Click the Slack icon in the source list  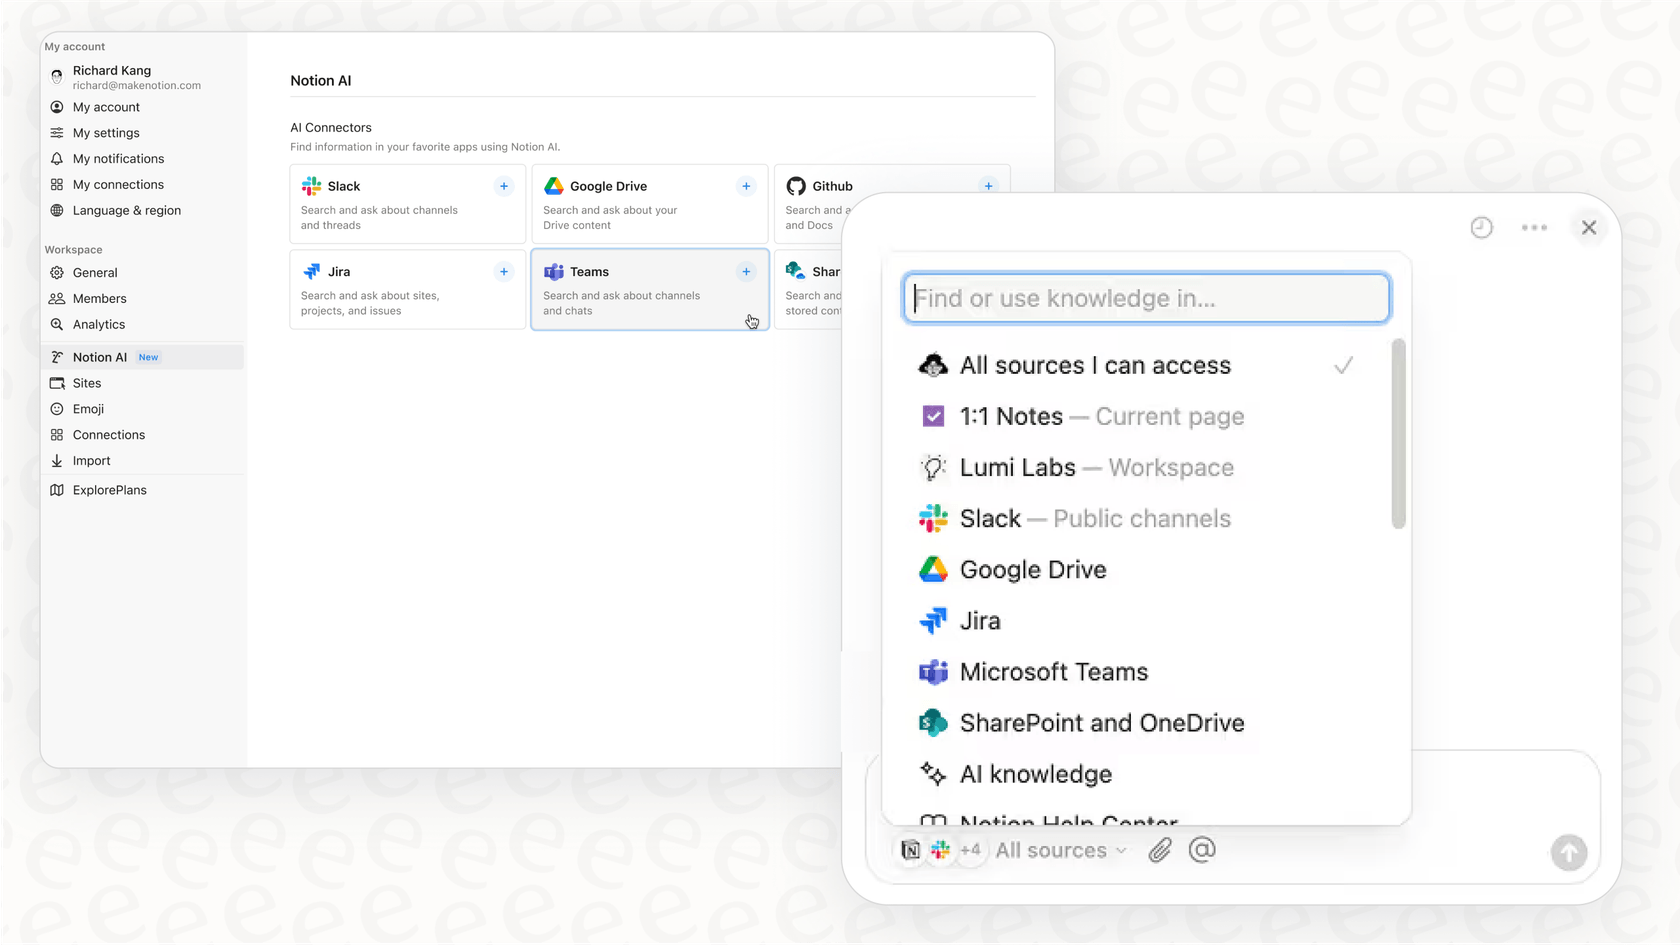coord(932,518)
